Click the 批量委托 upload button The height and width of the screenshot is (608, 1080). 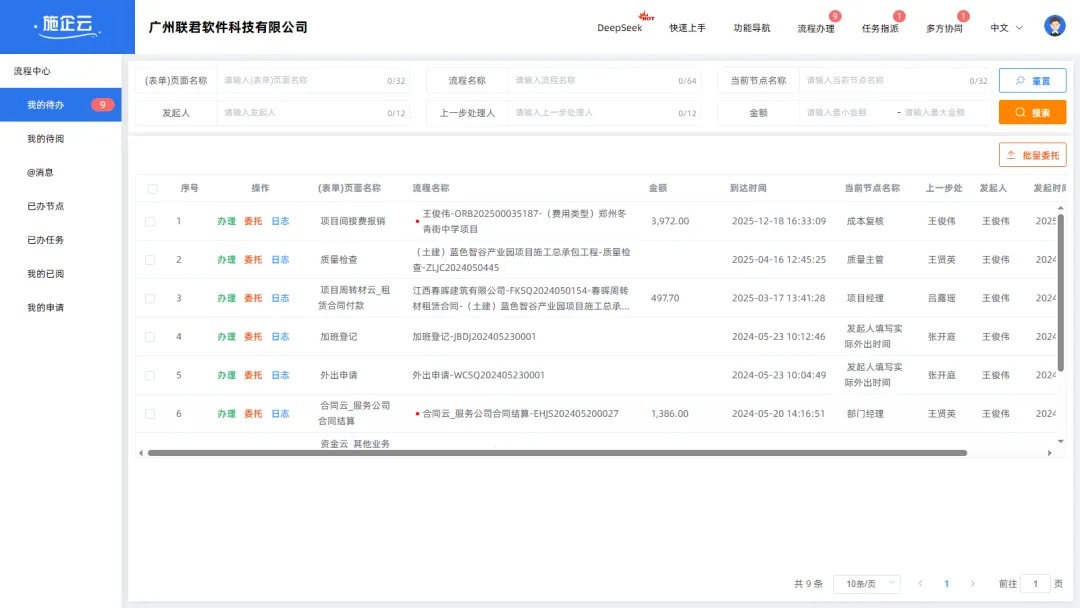tap(1031, 155)
